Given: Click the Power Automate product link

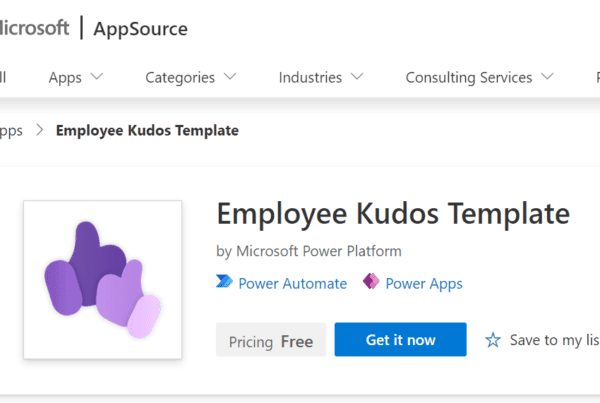Looking at the screenshot, I should point(292,284).
